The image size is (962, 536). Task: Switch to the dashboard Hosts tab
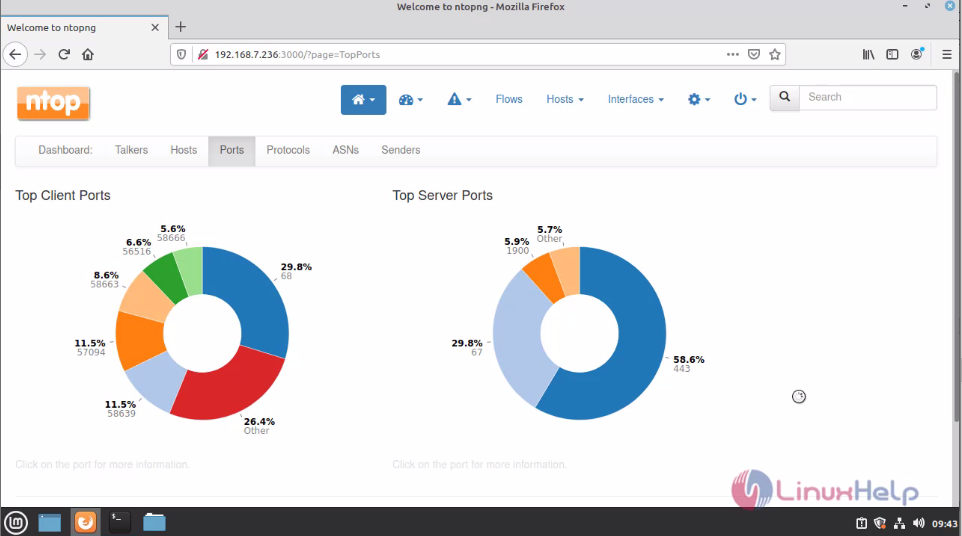[x=183, y=150]
